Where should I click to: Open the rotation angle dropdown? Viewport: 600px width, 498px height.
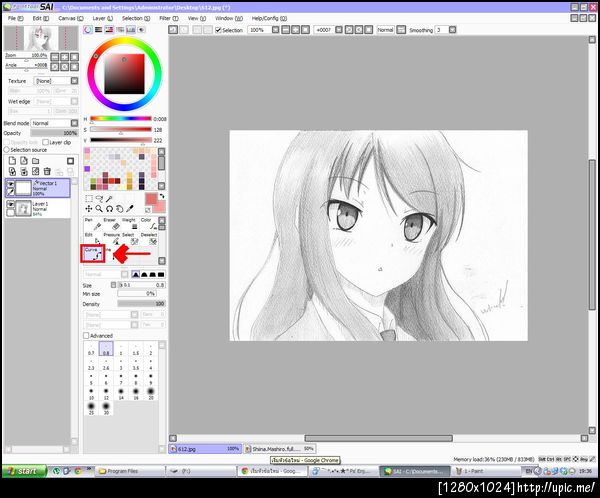(x=339, y=29)
